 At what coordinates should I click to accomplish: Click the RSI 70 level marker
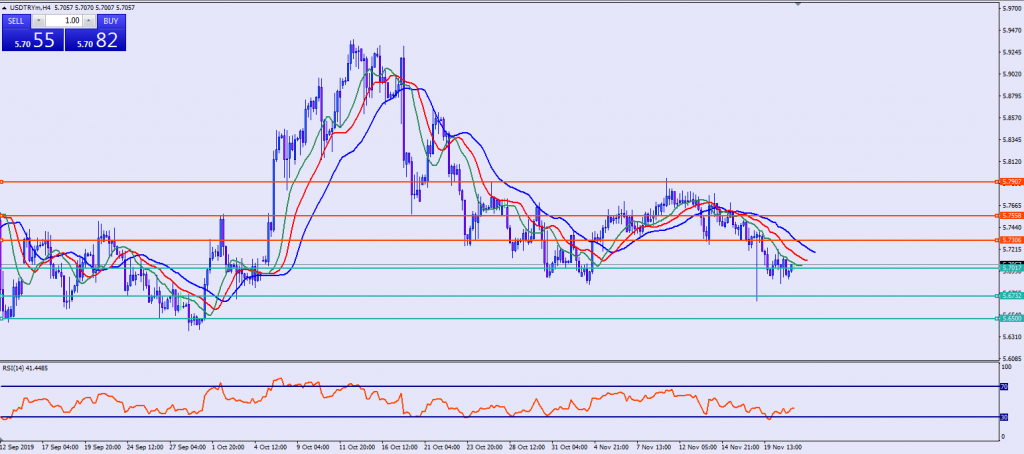point(1004,386)
